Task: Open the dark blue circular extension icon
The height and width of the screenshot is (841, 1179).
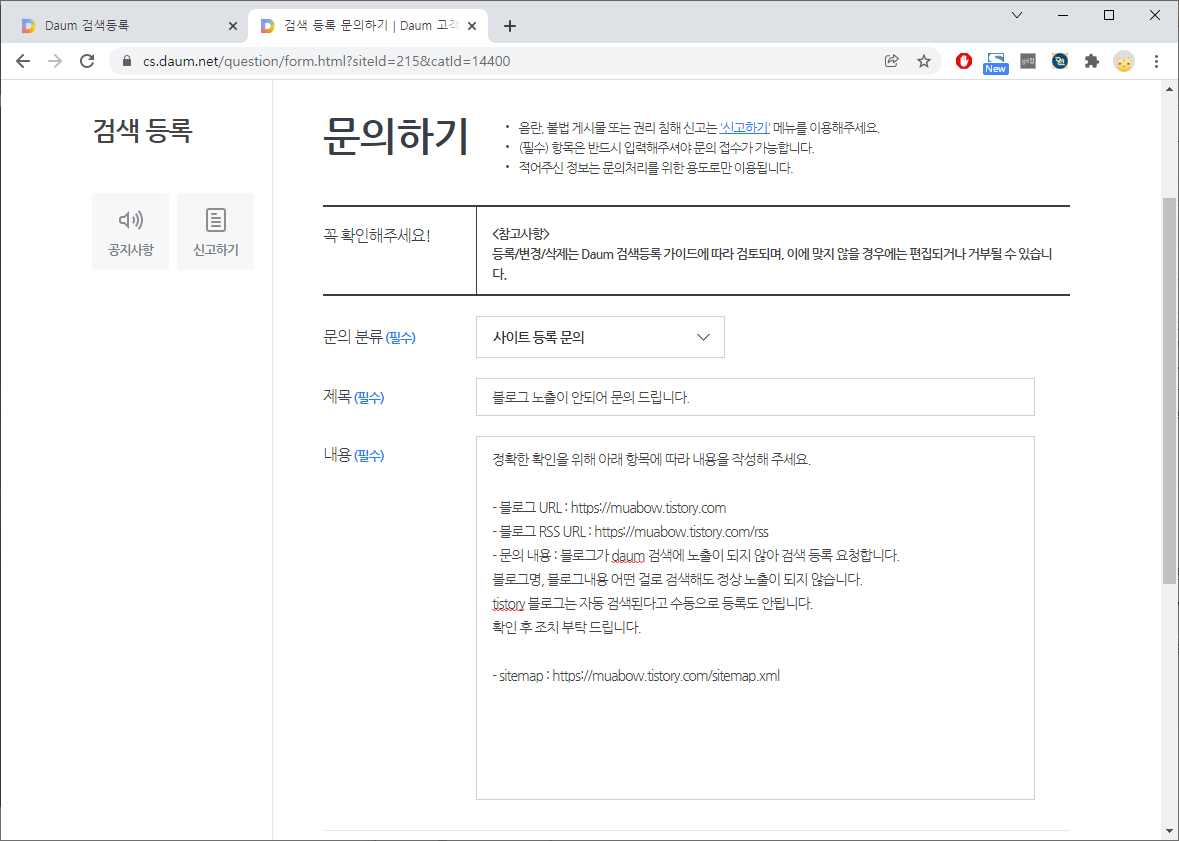Action: tap(1060, 61)
